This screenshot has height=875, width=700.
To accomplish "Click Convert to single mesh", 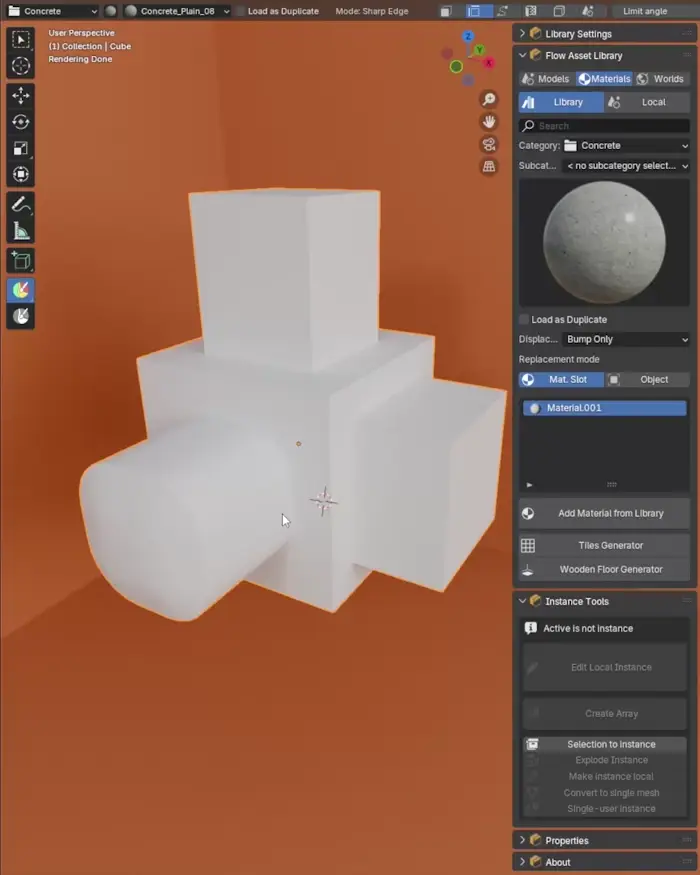I will [605, 792].
